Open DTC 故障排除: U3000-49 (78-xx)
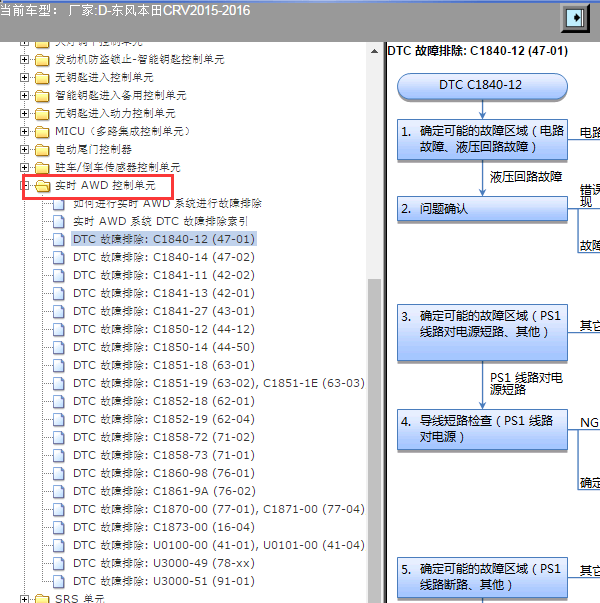The height and width of the screenshot is (603, 600). tap(164, 563)
